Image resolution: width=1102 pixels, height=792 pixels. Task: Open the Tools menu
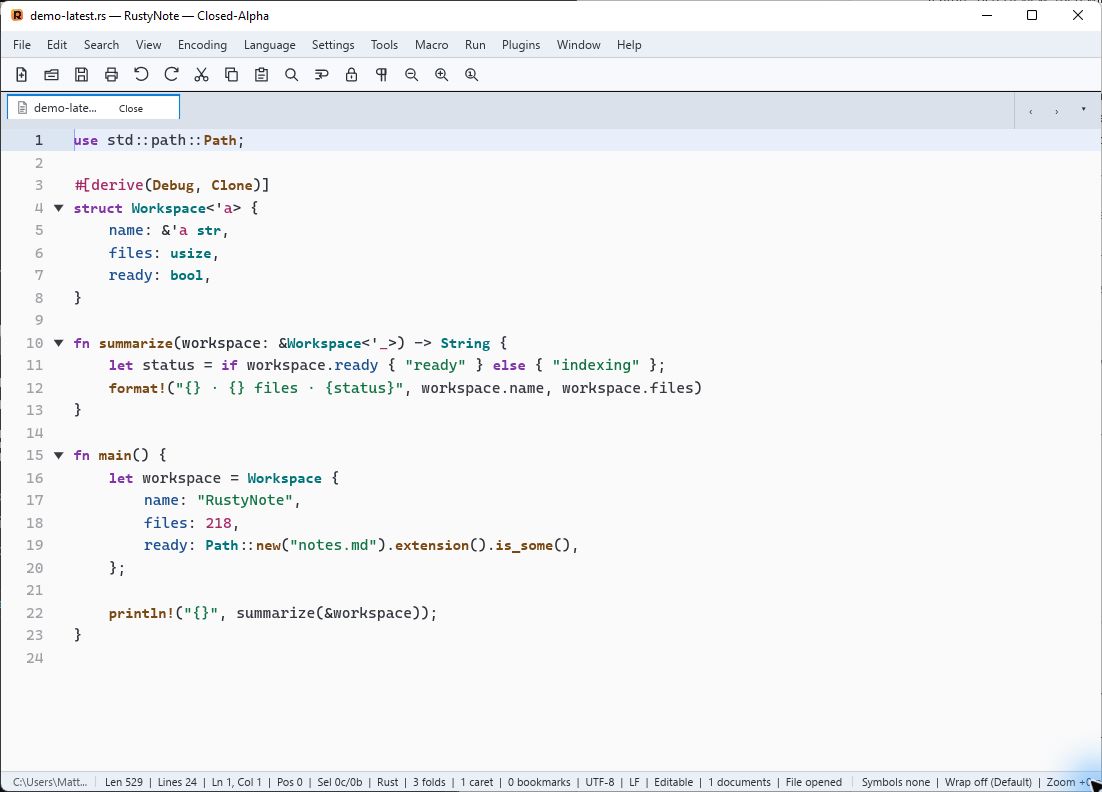(384, 44)
